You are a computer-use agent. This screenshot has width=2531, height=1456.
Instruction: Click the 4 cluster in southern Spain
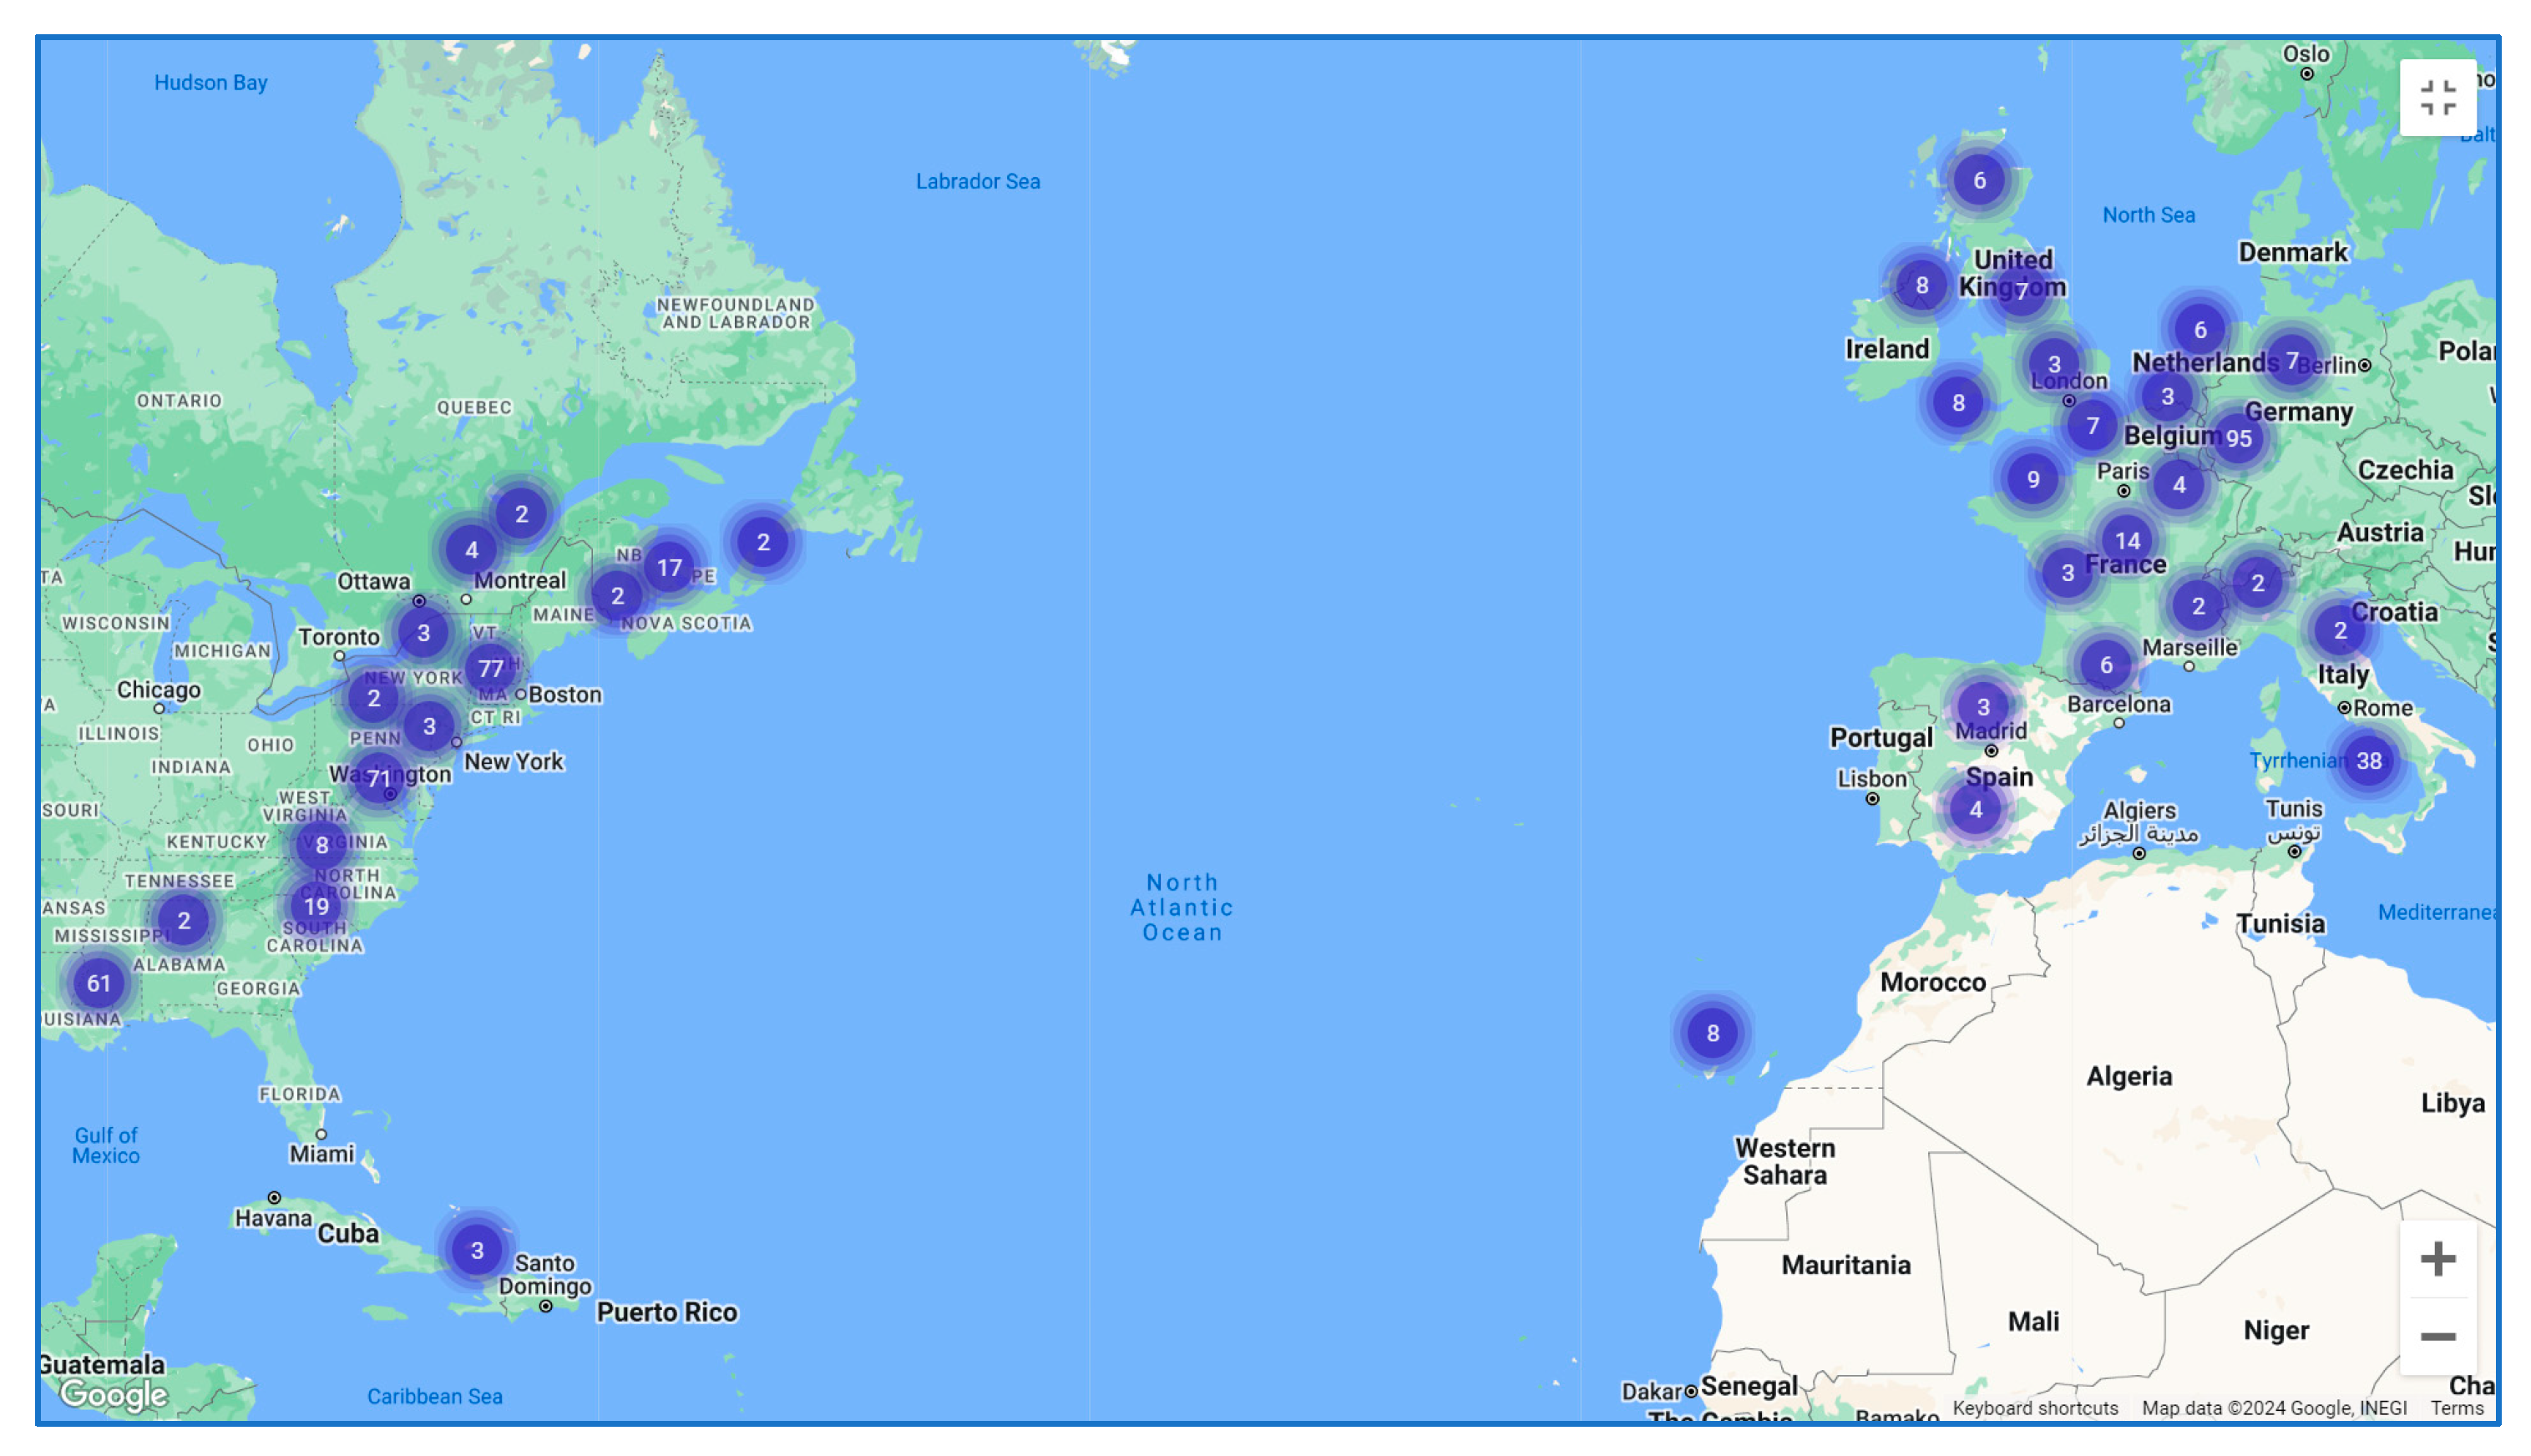coord(1975,809)
